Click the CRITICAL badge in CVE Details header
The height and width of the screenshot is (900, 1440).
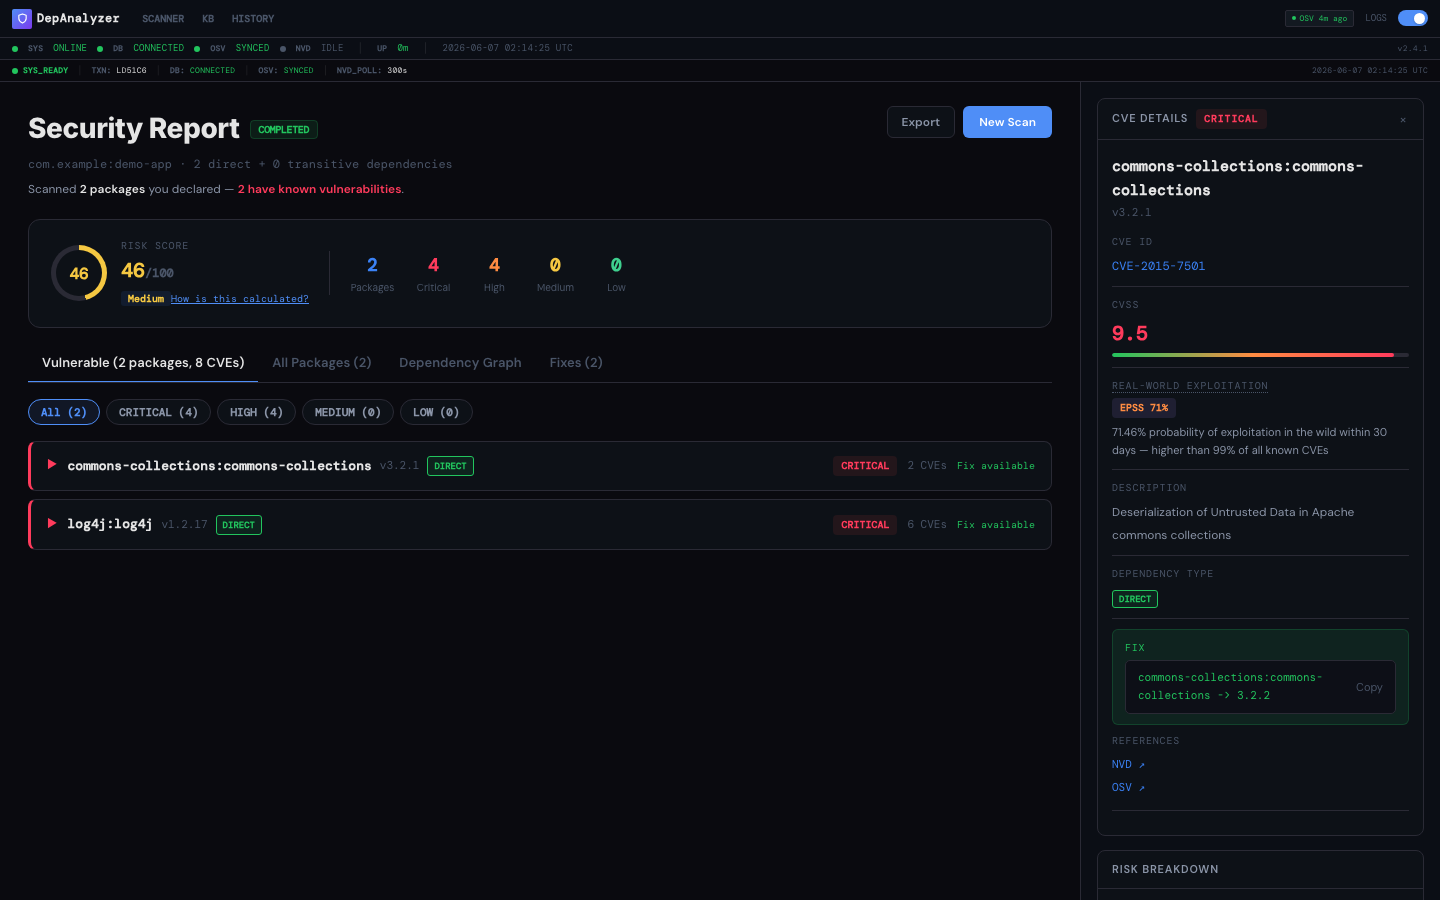pos(1231,119)
